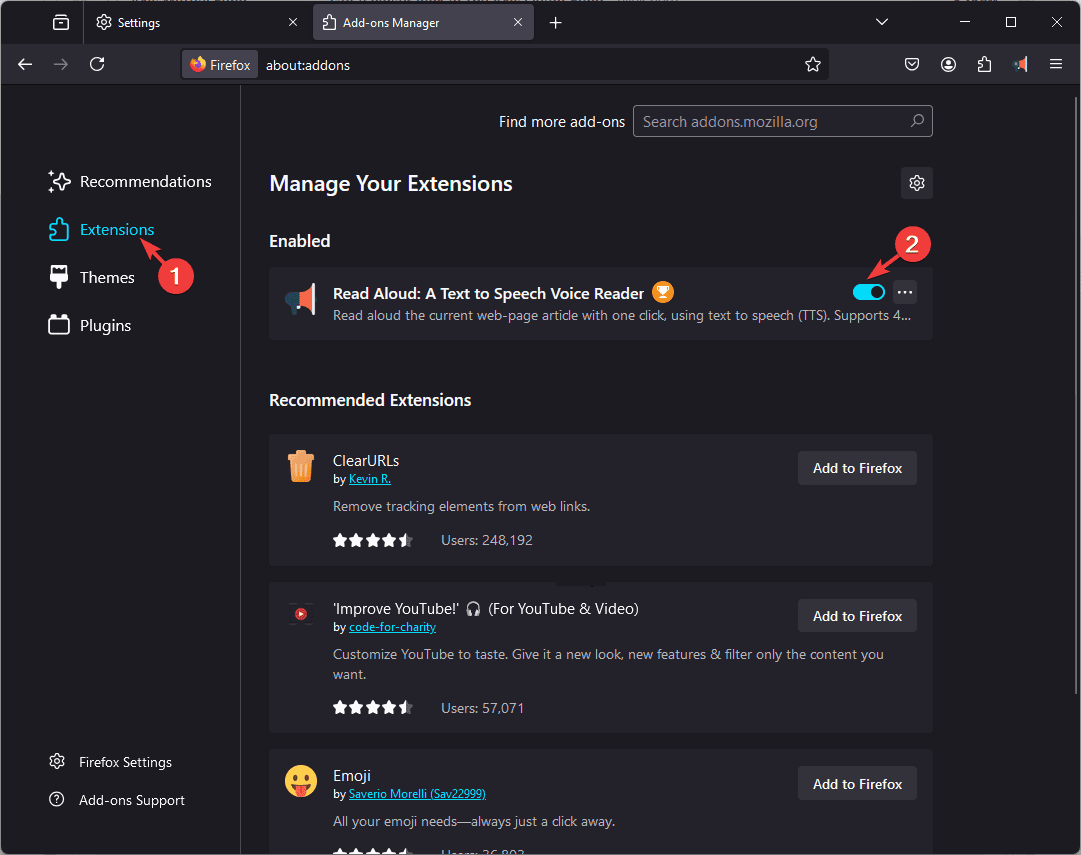The image size is (1081, 855).
Task: Open Firefox View tab list icon
Action: click(x=61, y=23)
